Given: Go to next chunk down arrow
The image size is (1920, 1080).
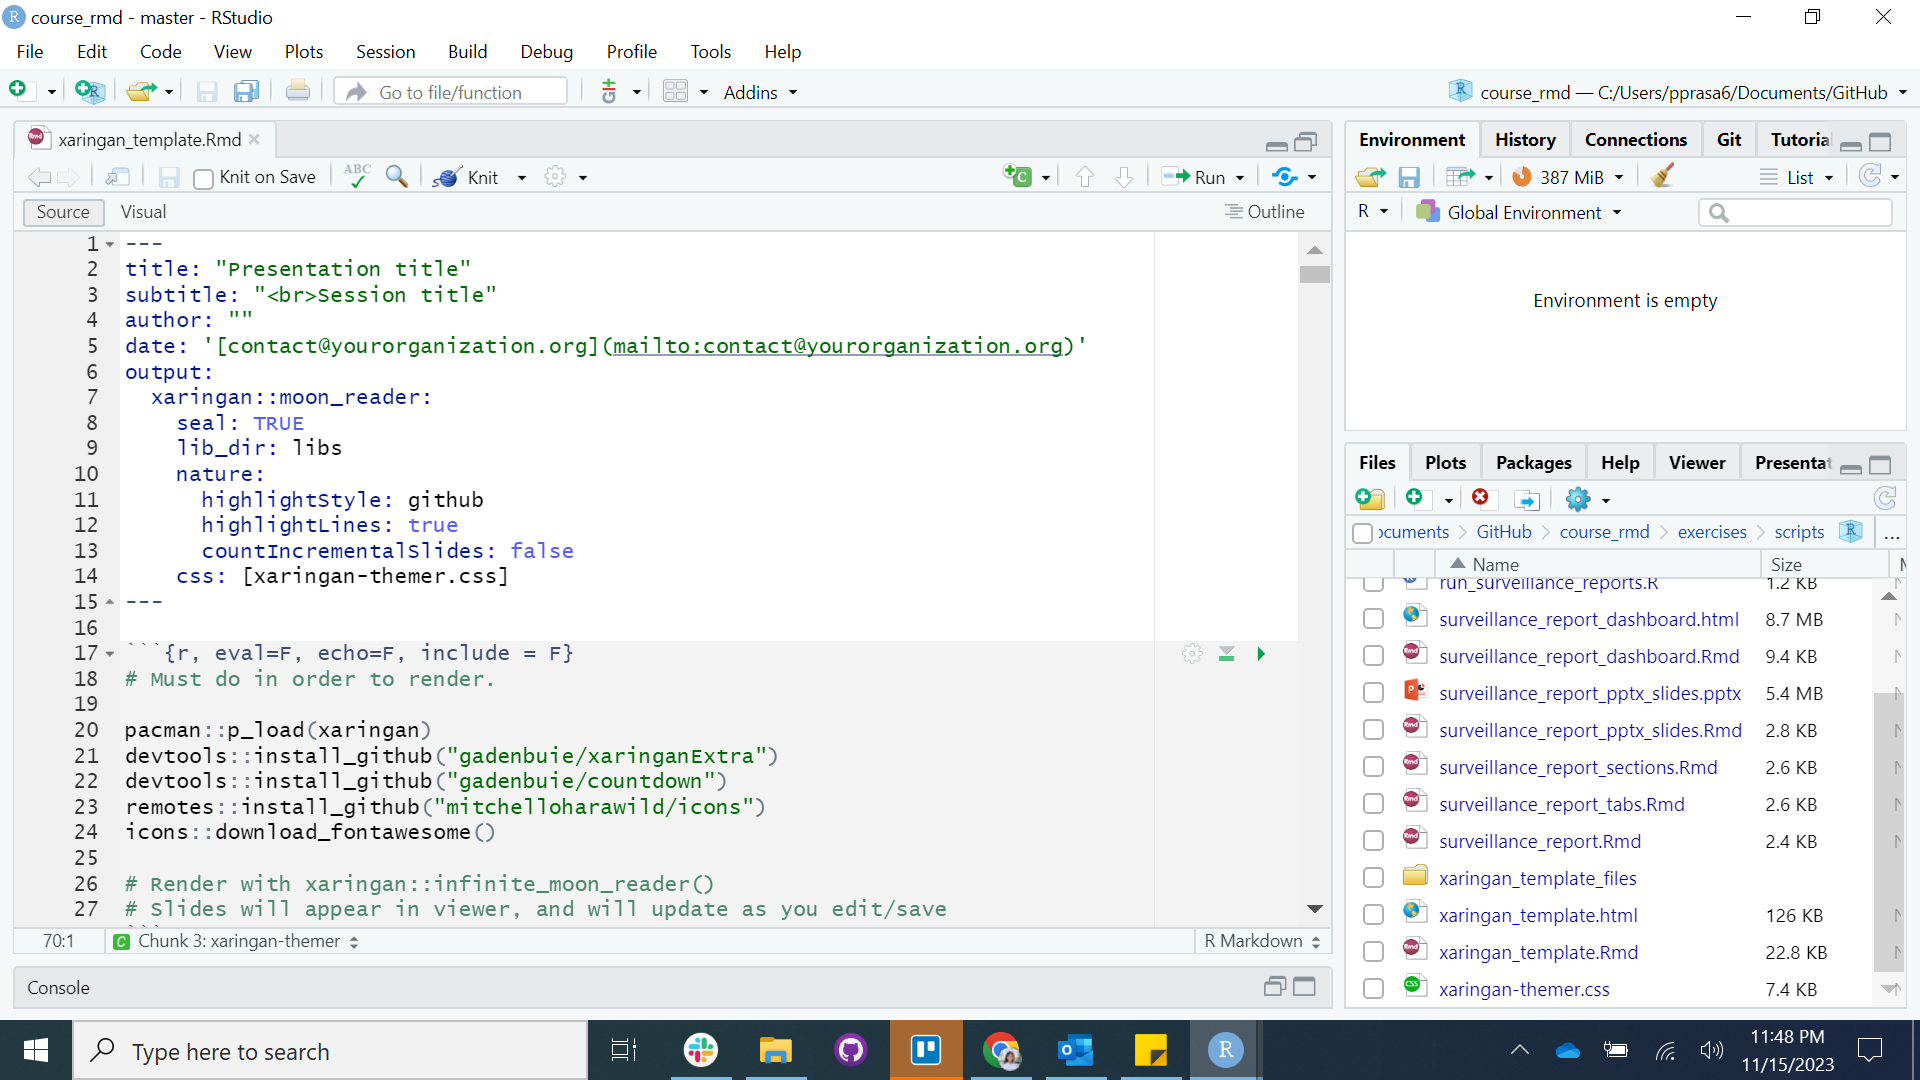Looking at the screenshot, I should coord(1124,177).
